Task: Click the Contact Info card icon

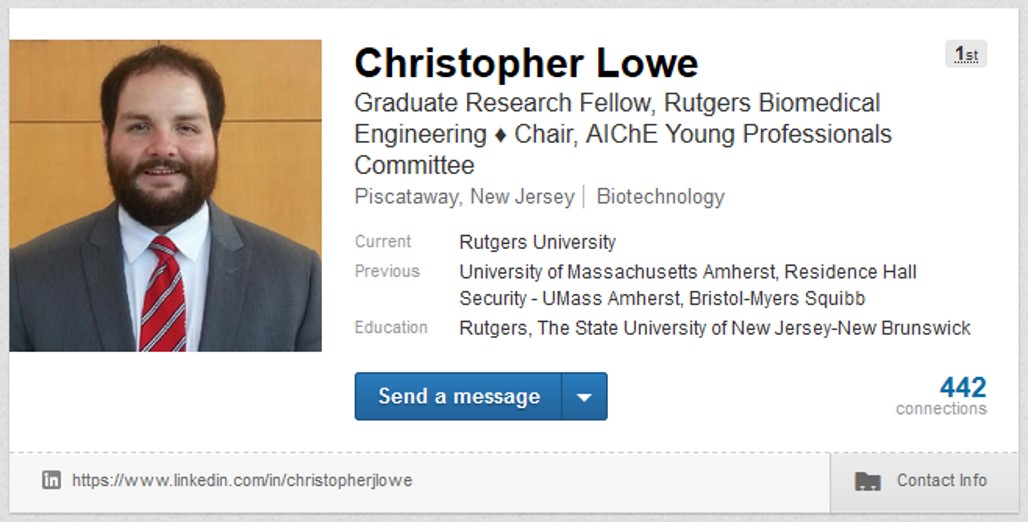Action: [868, 481]
